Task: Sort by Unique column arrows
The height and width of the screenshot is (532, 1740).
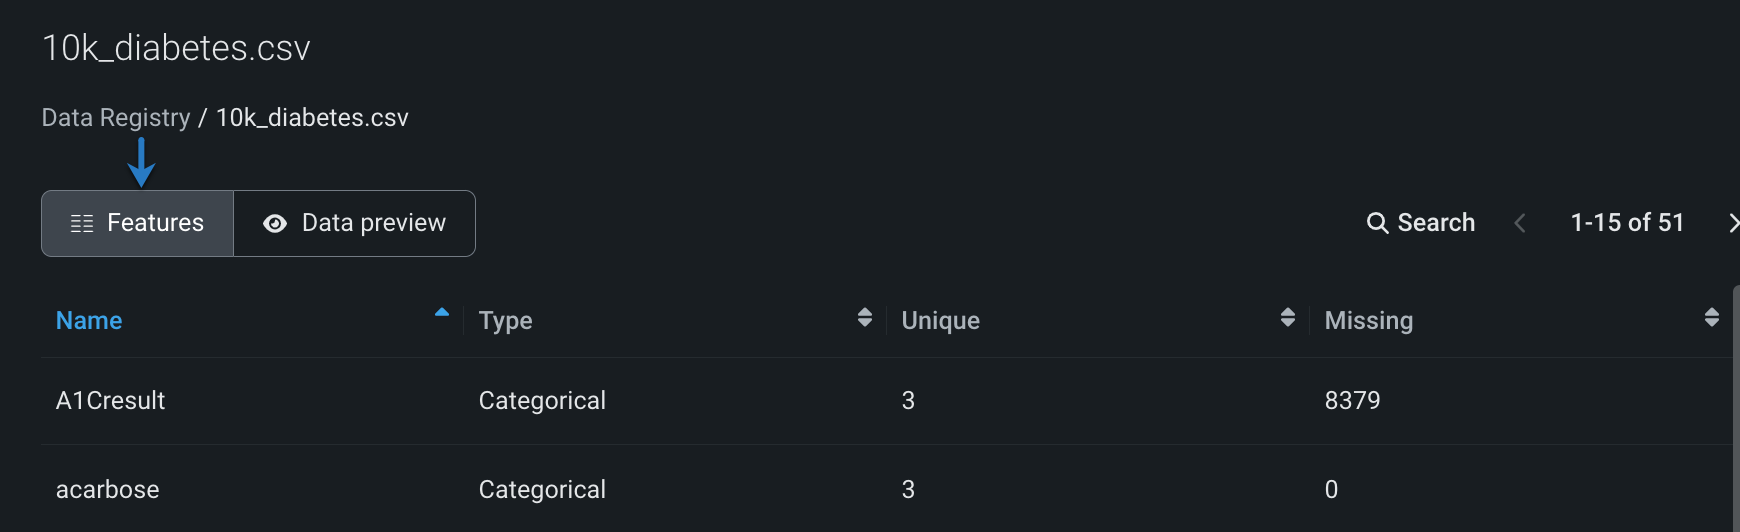Action: [x=1288, y=318]
